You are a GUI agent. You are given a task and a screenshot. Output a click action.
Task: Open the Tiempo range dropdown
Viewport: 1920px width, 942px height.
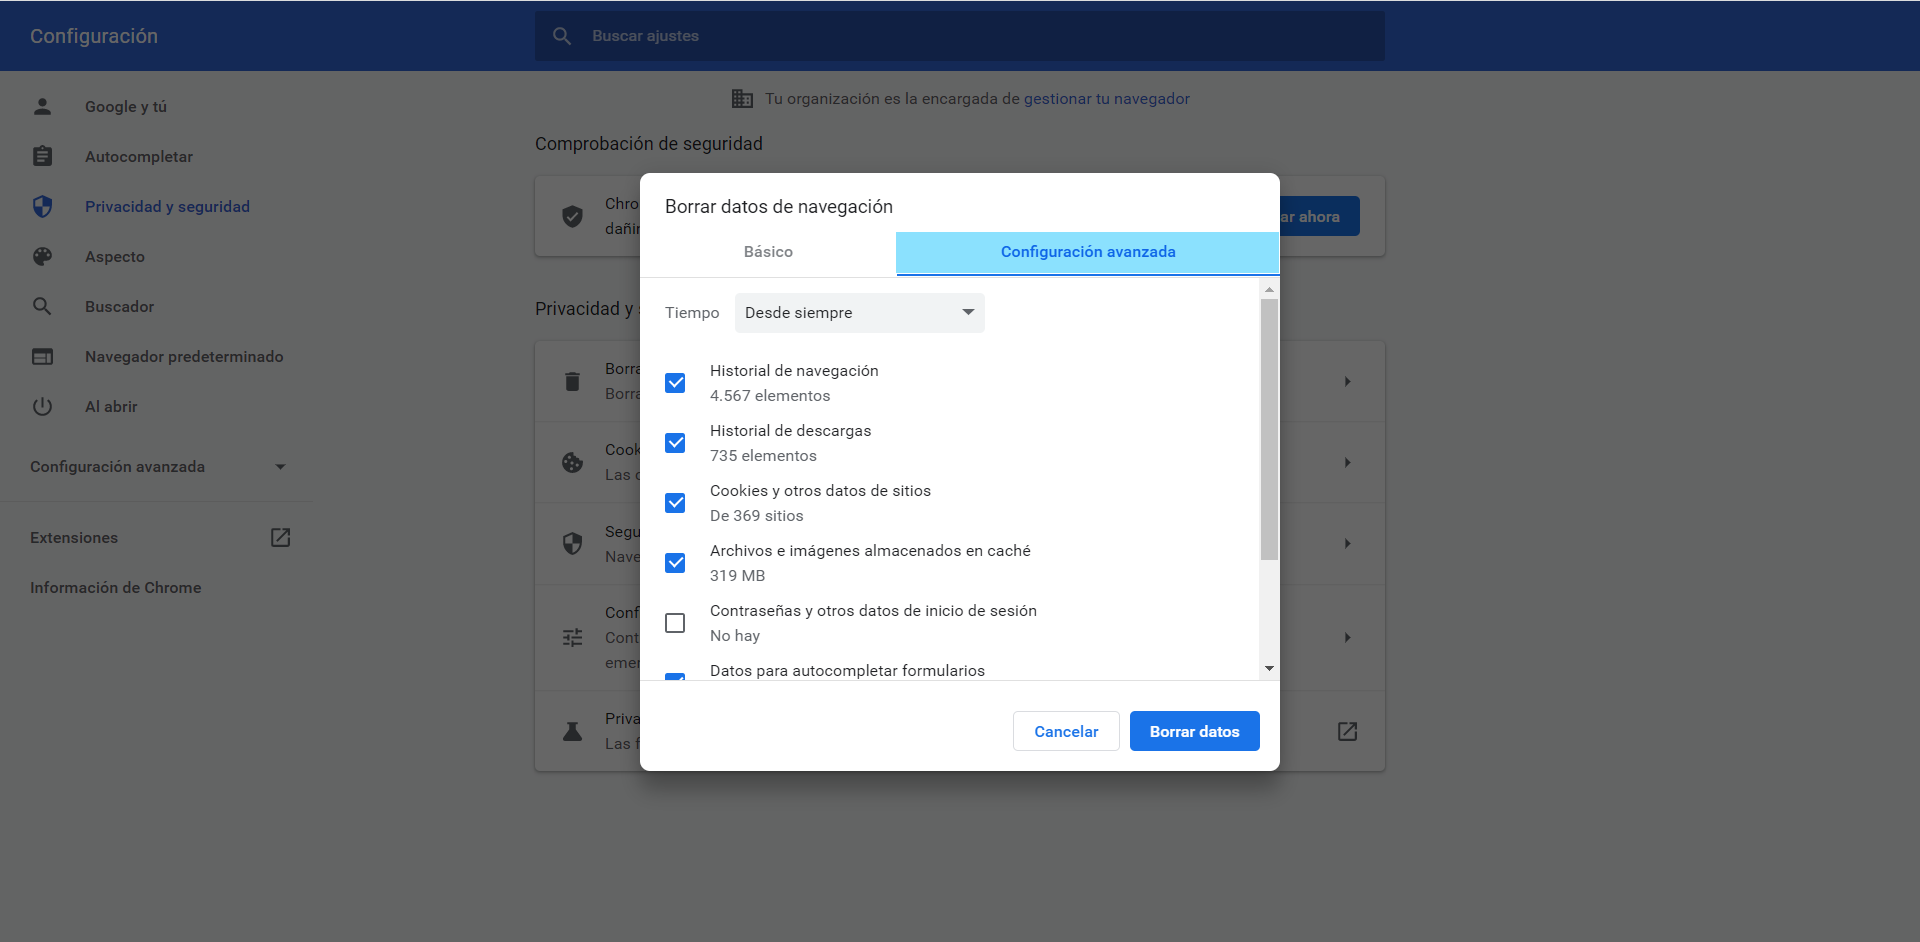[x=859, y=313]
